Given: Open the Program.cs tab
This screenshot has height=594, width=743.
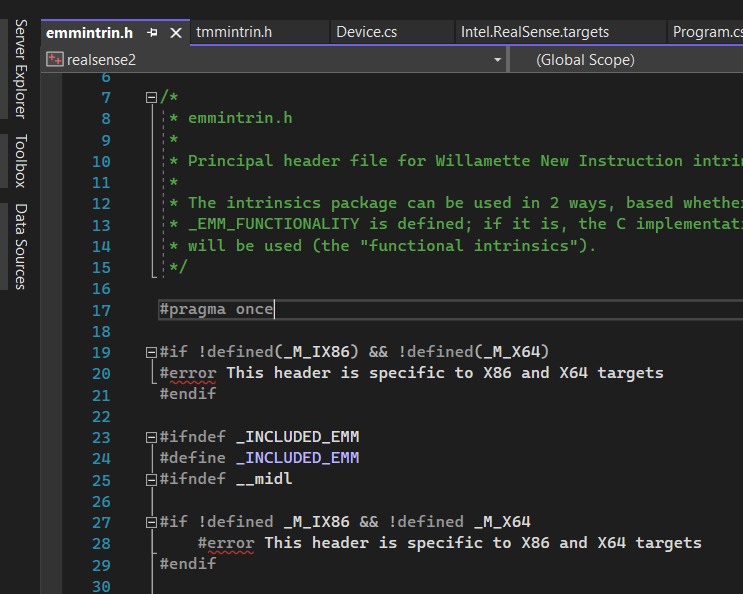Looking at the screenshot, I should [x=707, y=32].
